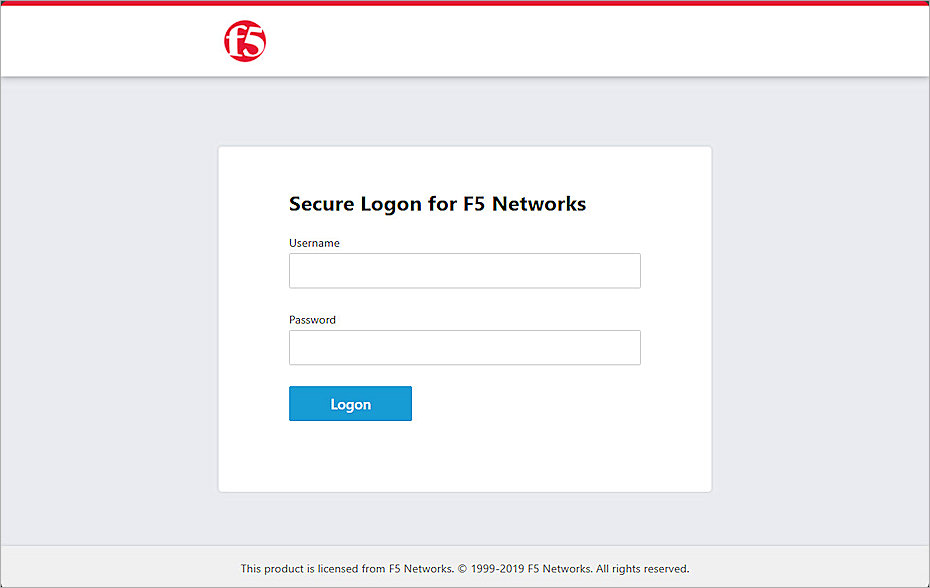The image size is (930, 588).
Task: Click the gray page background area
Action: pos(100,300)
